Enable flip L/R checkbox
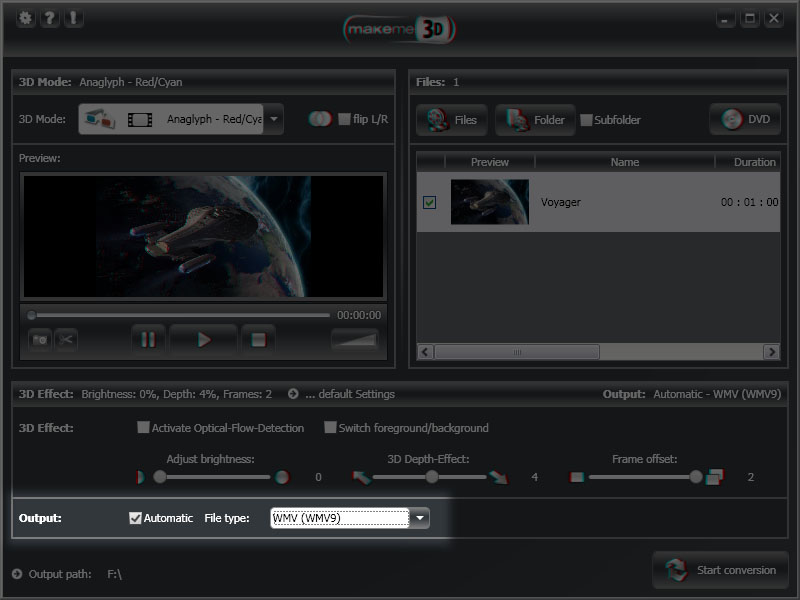This screenshot has height=600, width=800. click(x=344, y=119)
